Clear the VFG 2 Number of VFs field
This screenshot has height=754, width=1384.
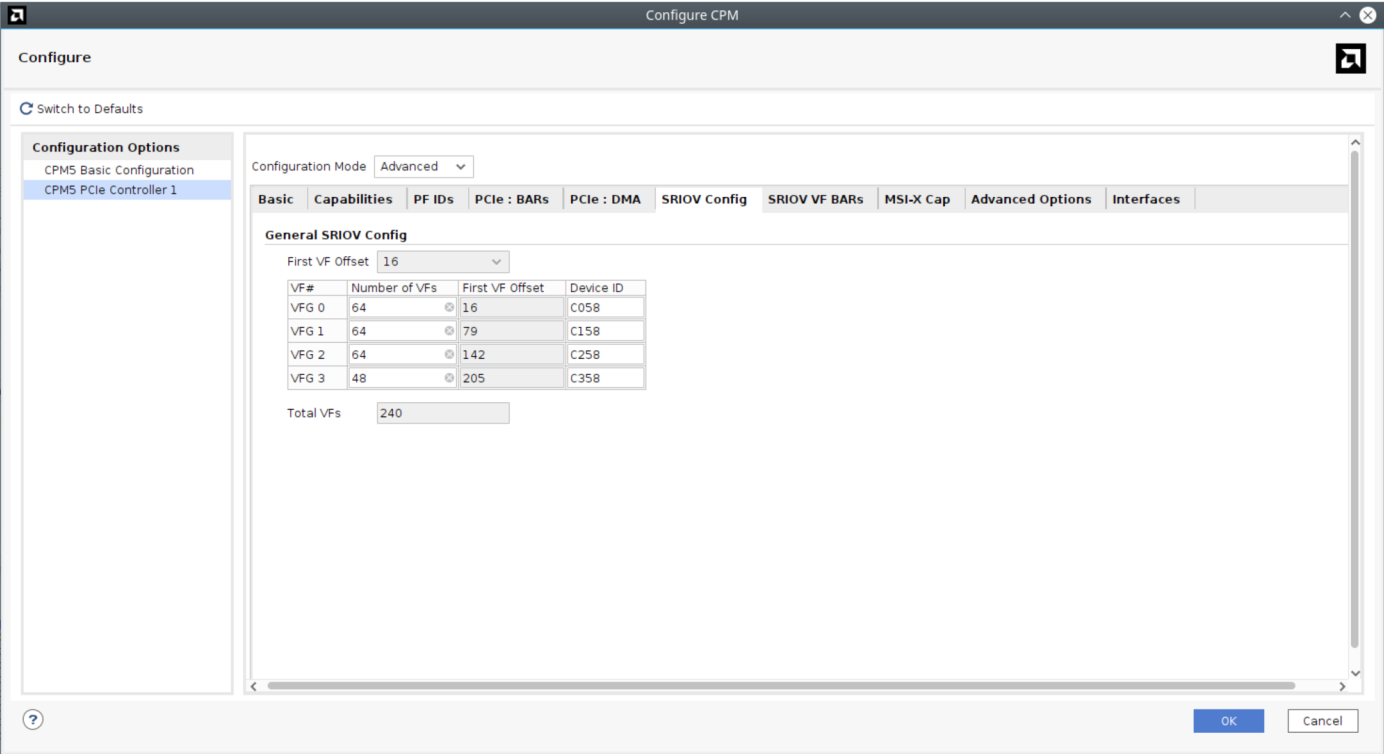(449, 355)
